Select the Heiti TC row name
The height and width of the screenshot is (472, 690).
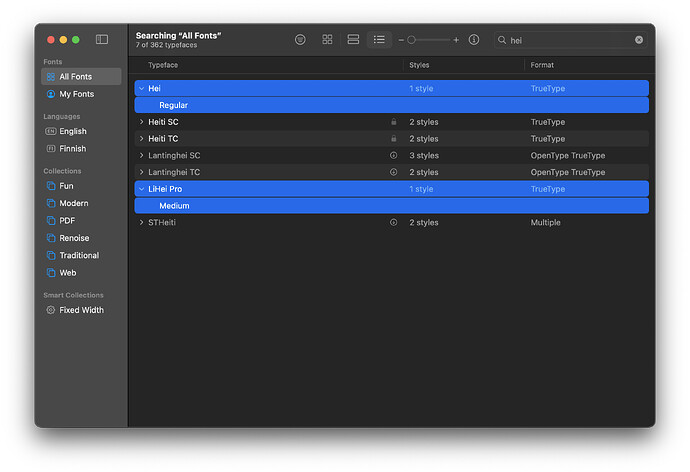coord(163,139)
